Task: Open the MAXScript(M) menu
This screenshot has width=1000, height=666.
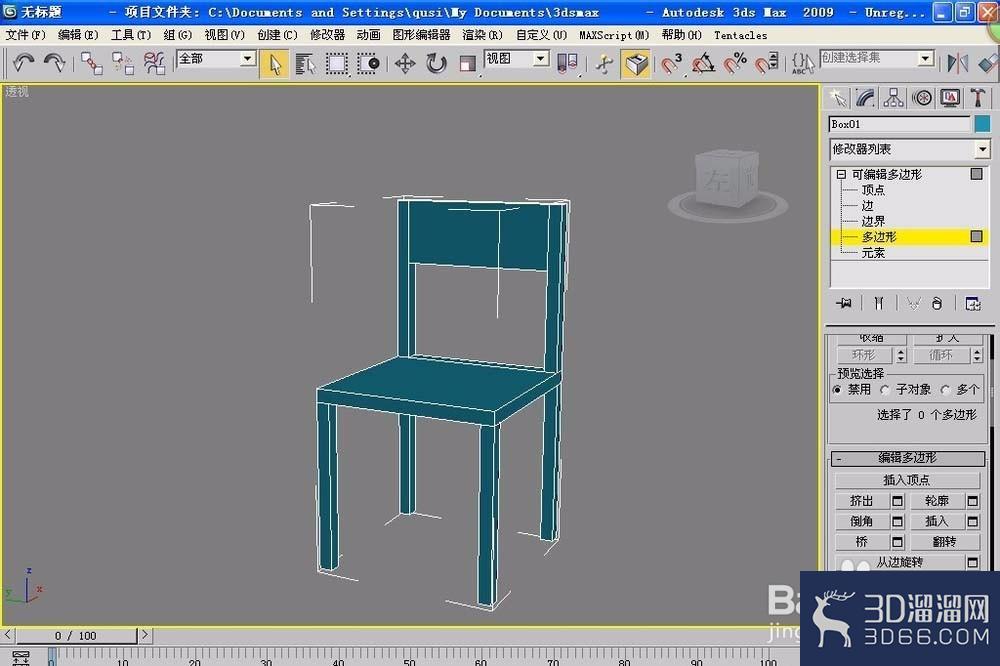Action: [x=614, y=35]
